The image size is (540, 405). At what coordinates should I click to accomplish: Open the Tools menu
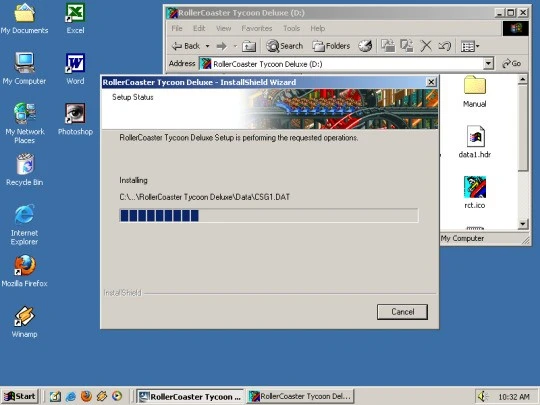tap(291, 28)
